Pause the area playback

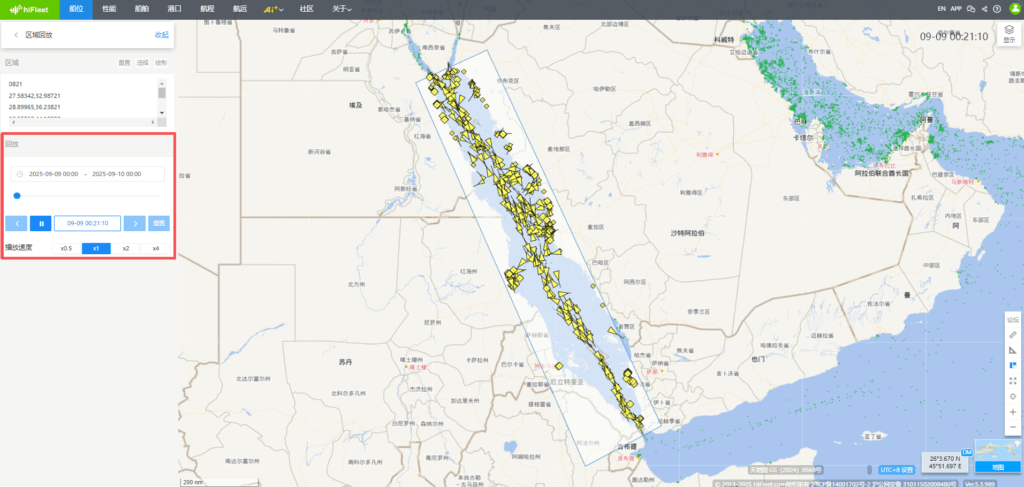pyautogui.click(x=40, y=223)
